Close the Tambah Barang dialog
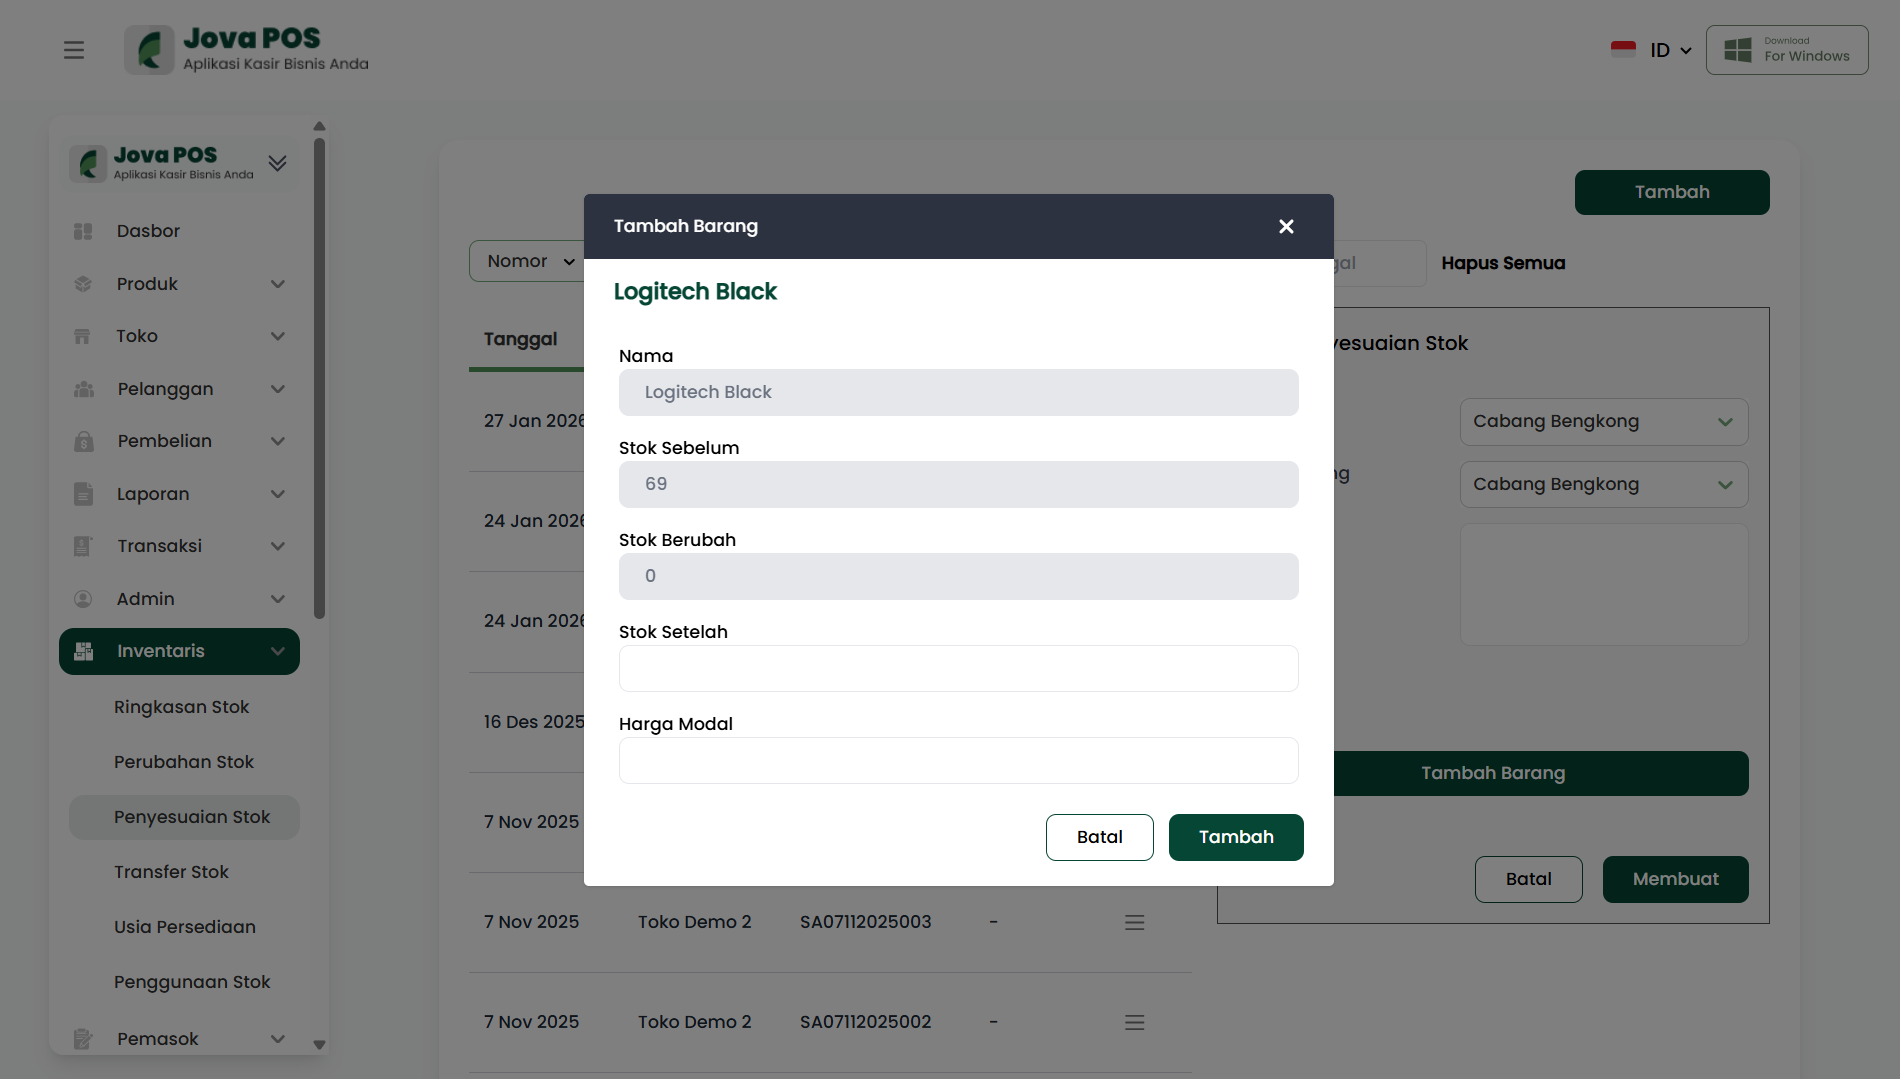This screenshot has height=1079, width=1900. tap(1286, 227)
